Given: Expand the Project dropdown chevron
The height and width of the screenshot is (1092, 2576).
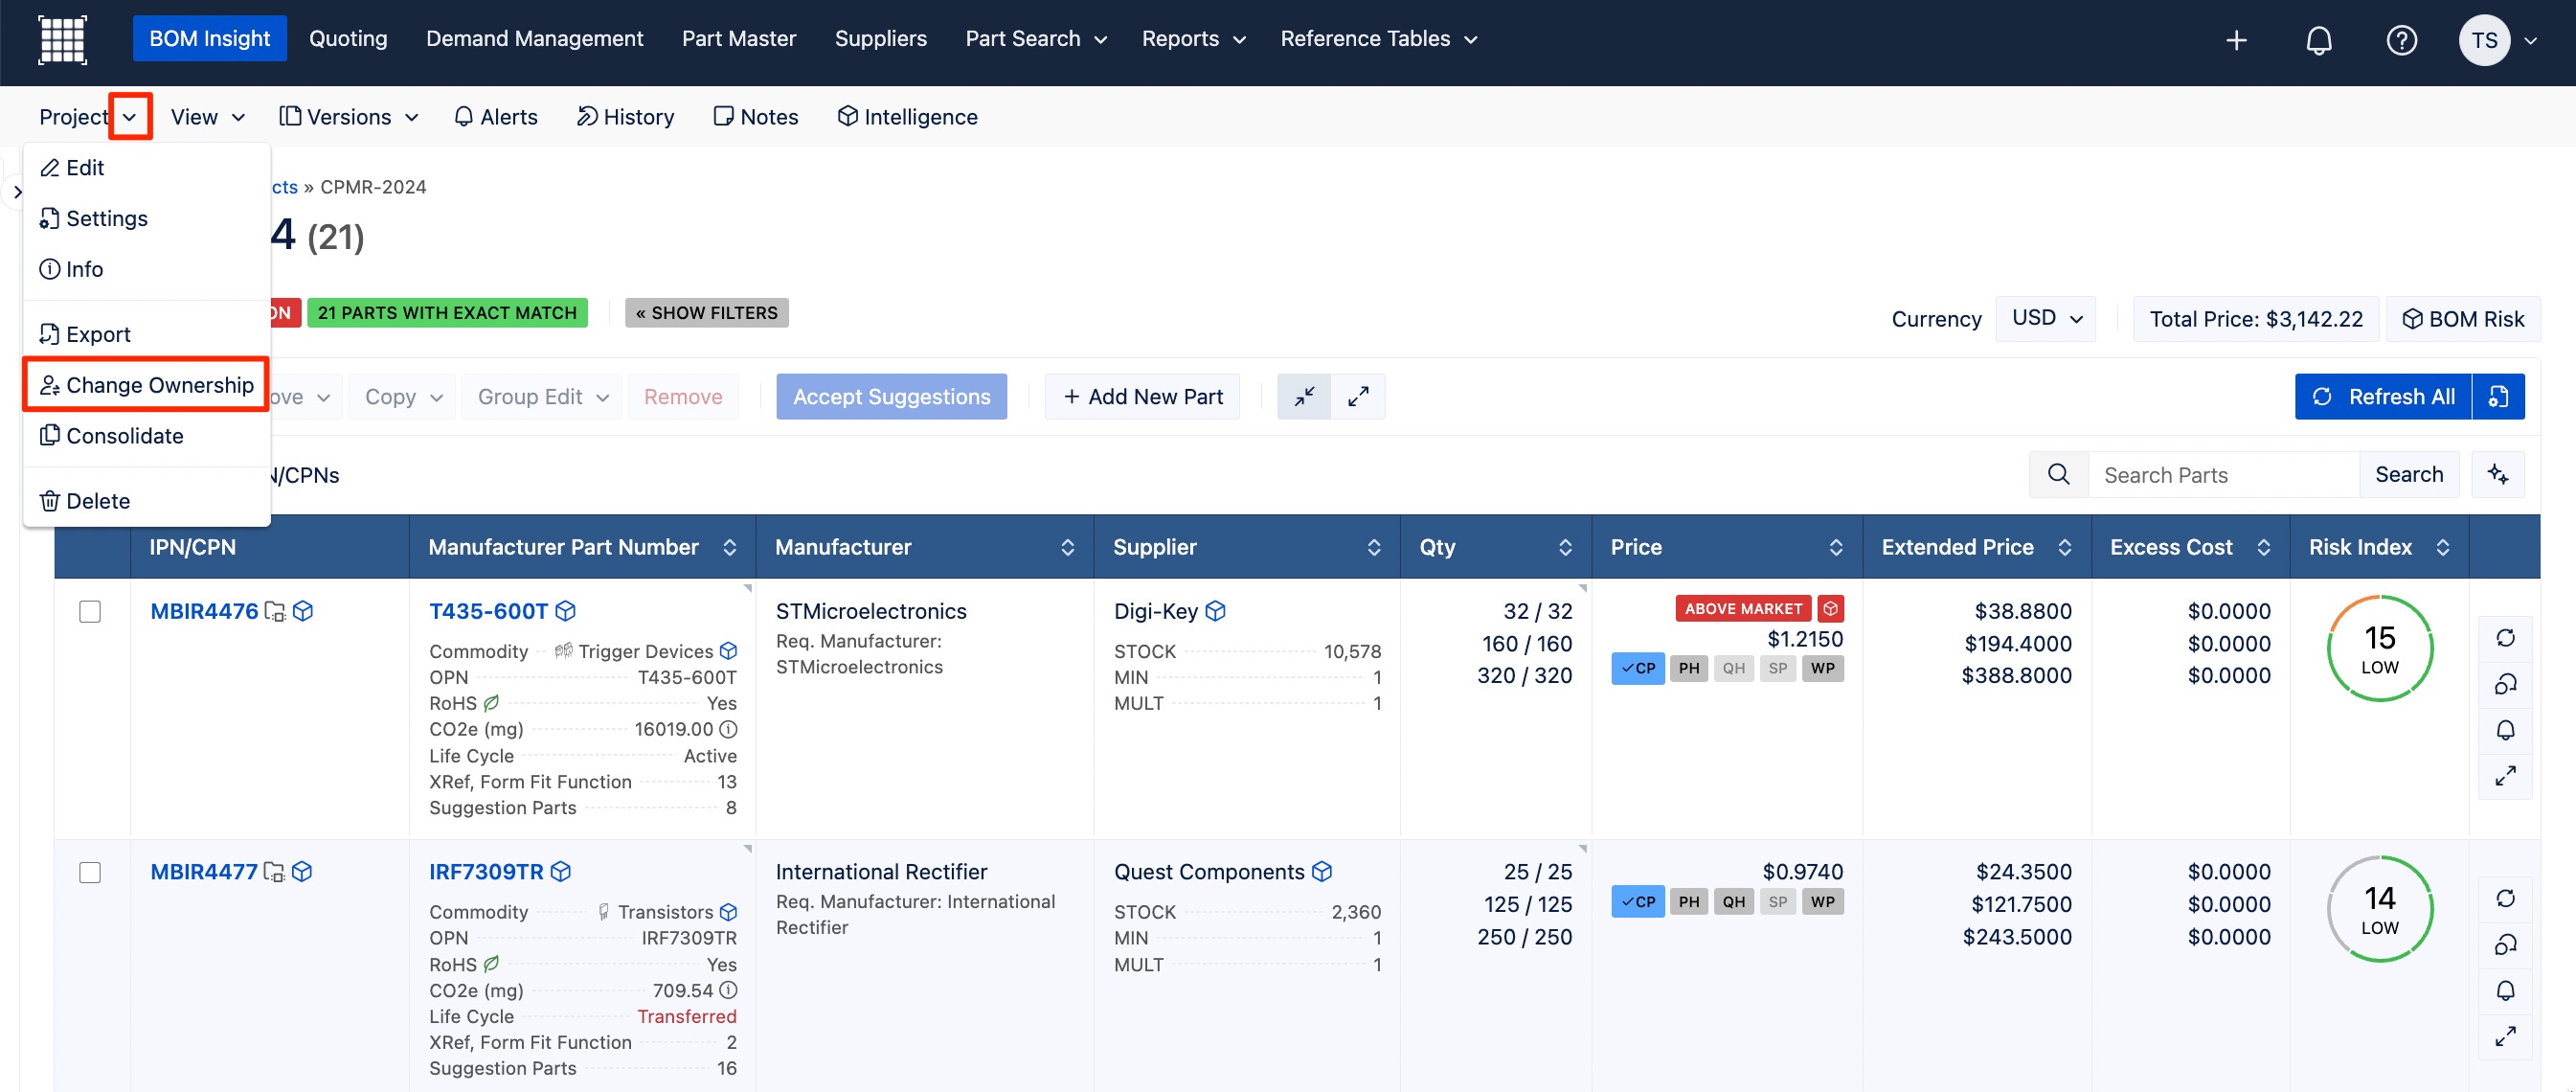Looking at the screenshot, I should coord(130,117).
